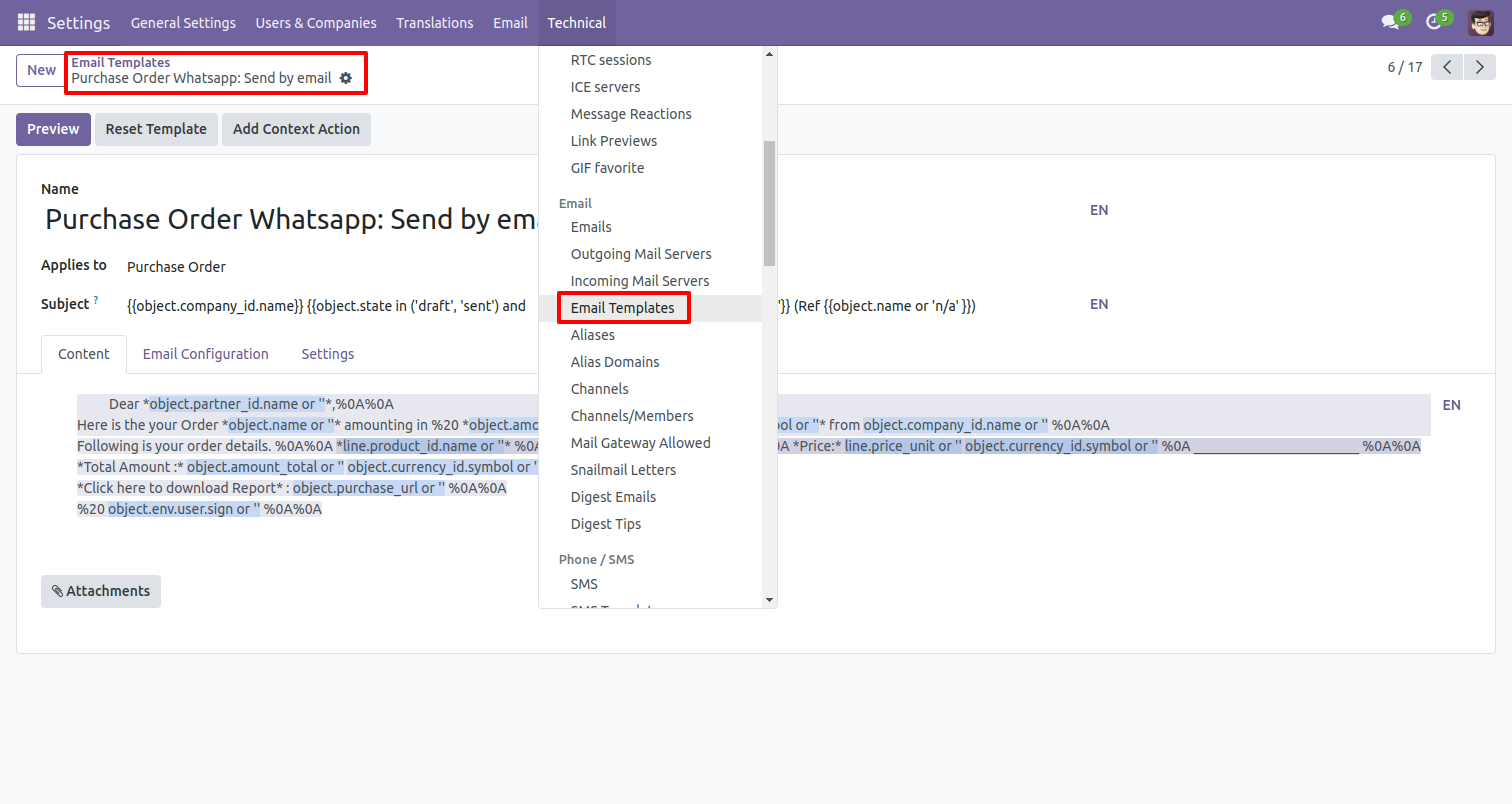Go to the next record arrow

click(x=1480, y=67)
